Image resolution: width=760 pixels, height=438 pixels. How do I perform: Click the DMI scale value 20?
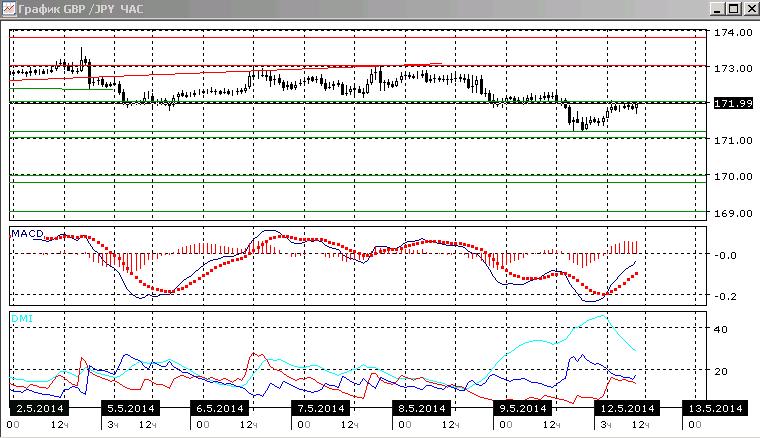(x=721, y=371)
